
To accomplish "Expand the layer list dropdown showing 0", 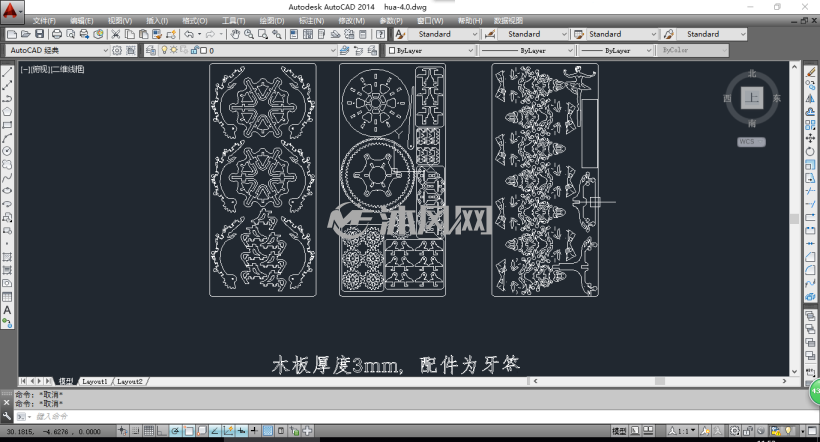I will (333, 50).
